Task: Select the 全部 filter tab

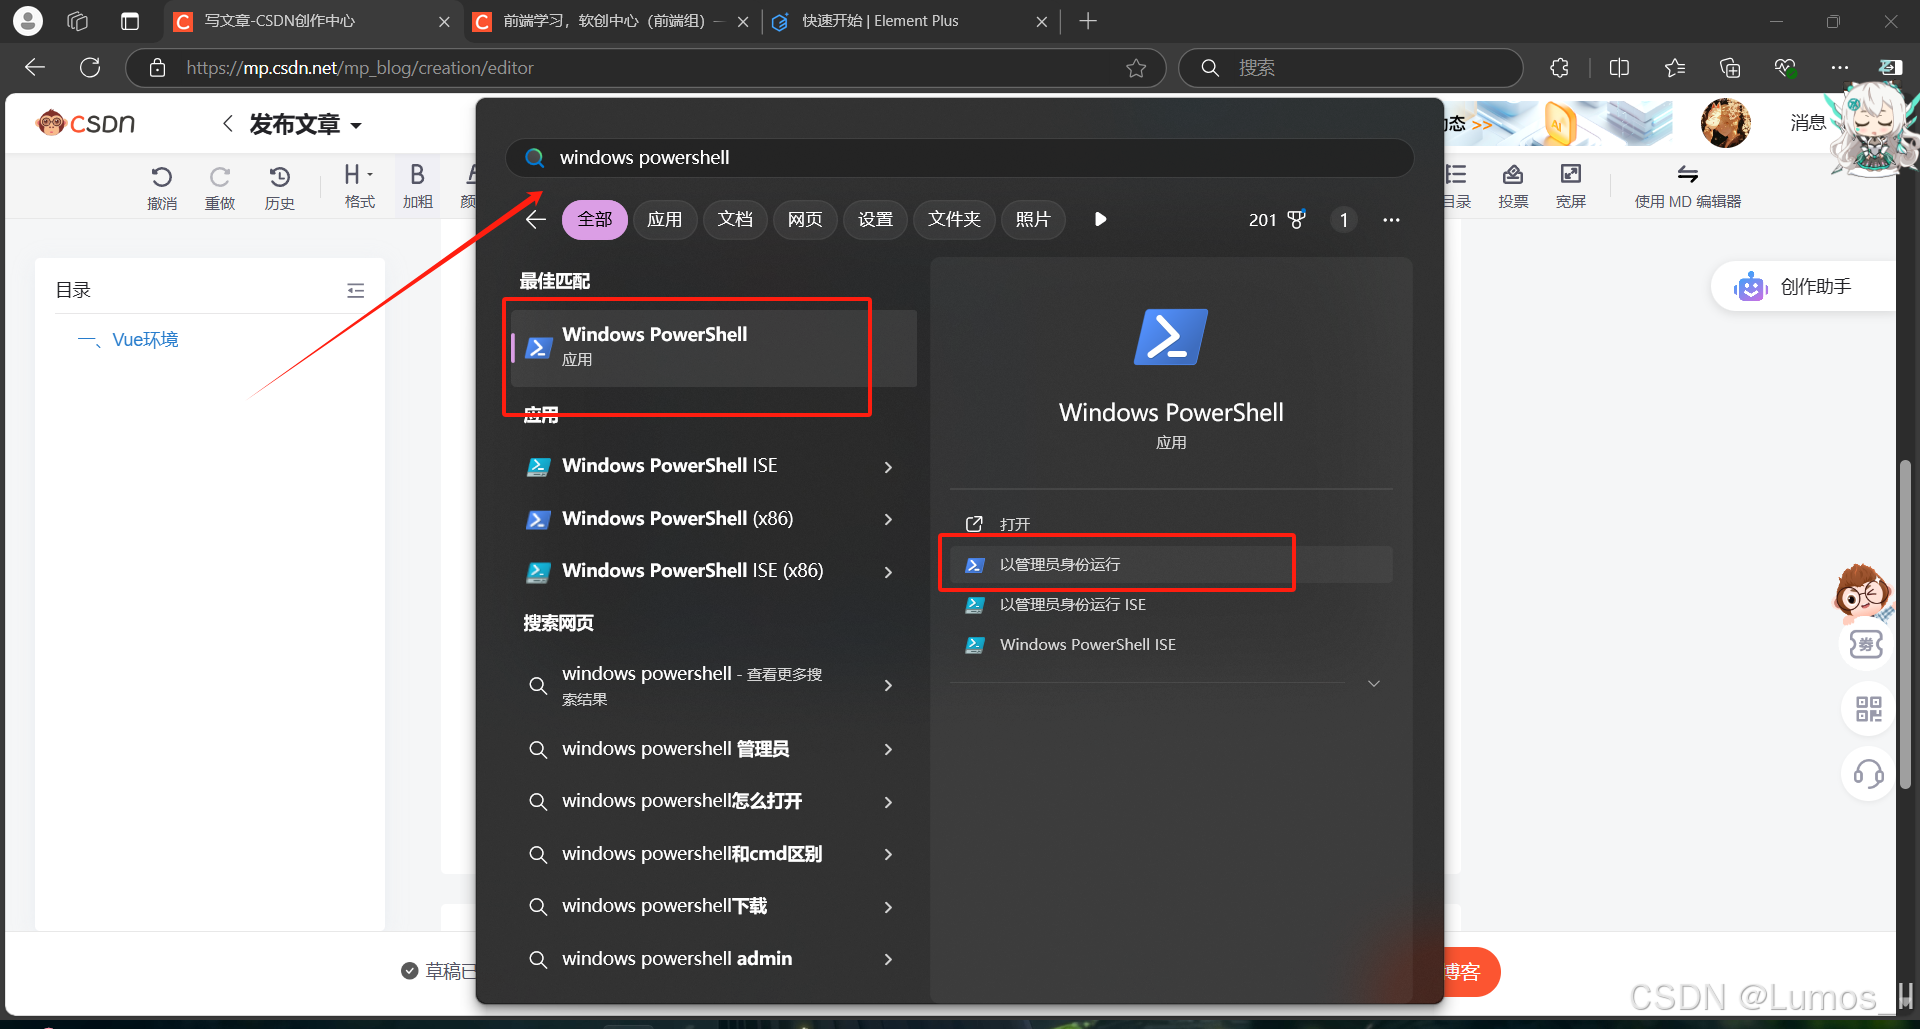Action: (595, 219)
